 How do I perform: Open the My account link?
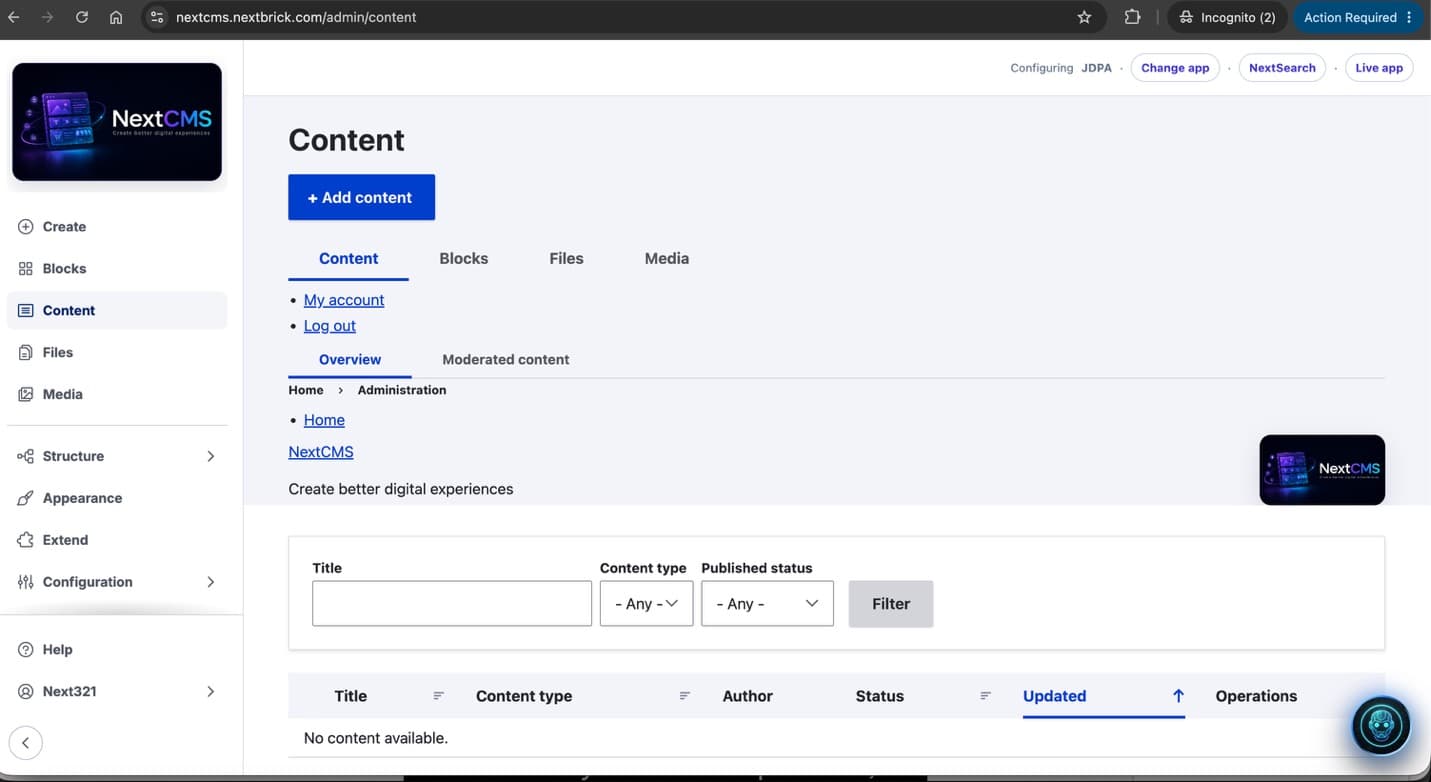(344, 300)
